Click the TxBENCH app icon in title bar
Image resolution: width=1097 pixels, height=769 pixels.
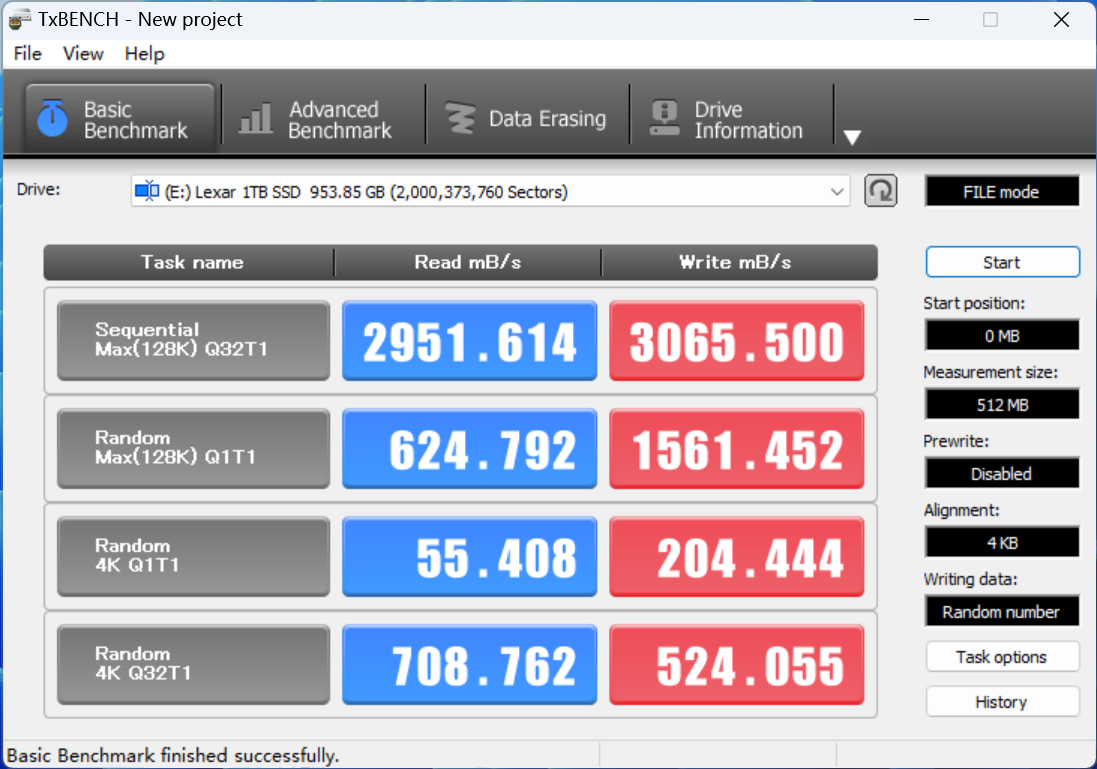coord(19,19)
